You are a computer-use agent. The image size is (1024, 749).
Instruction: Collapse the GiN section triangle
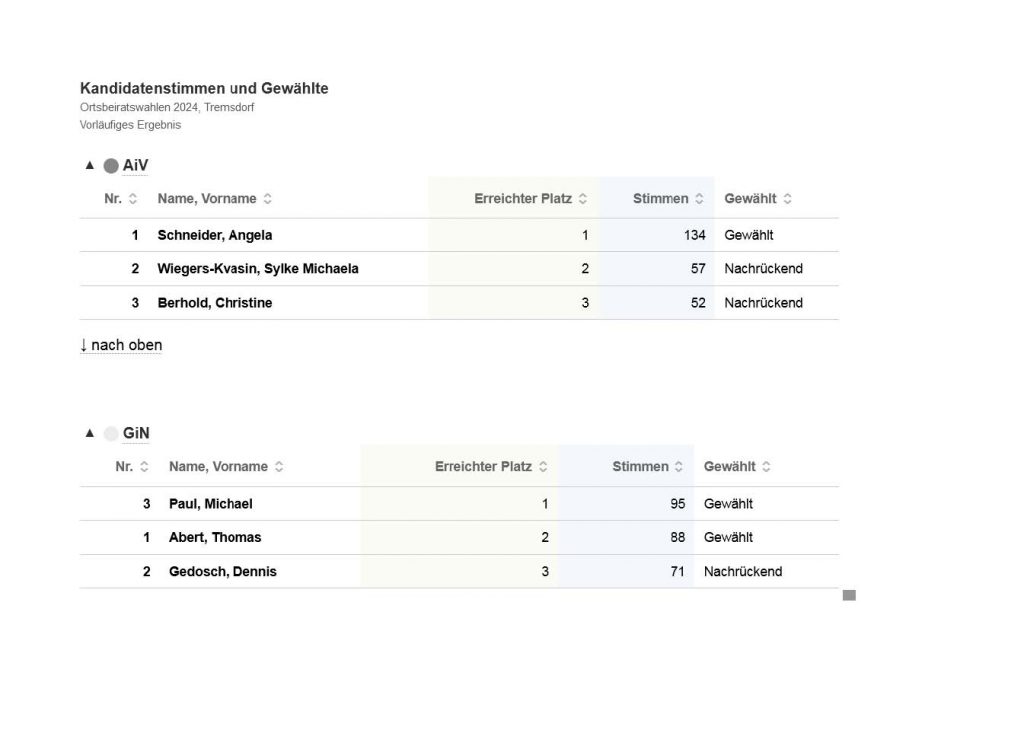click(89, 433)
